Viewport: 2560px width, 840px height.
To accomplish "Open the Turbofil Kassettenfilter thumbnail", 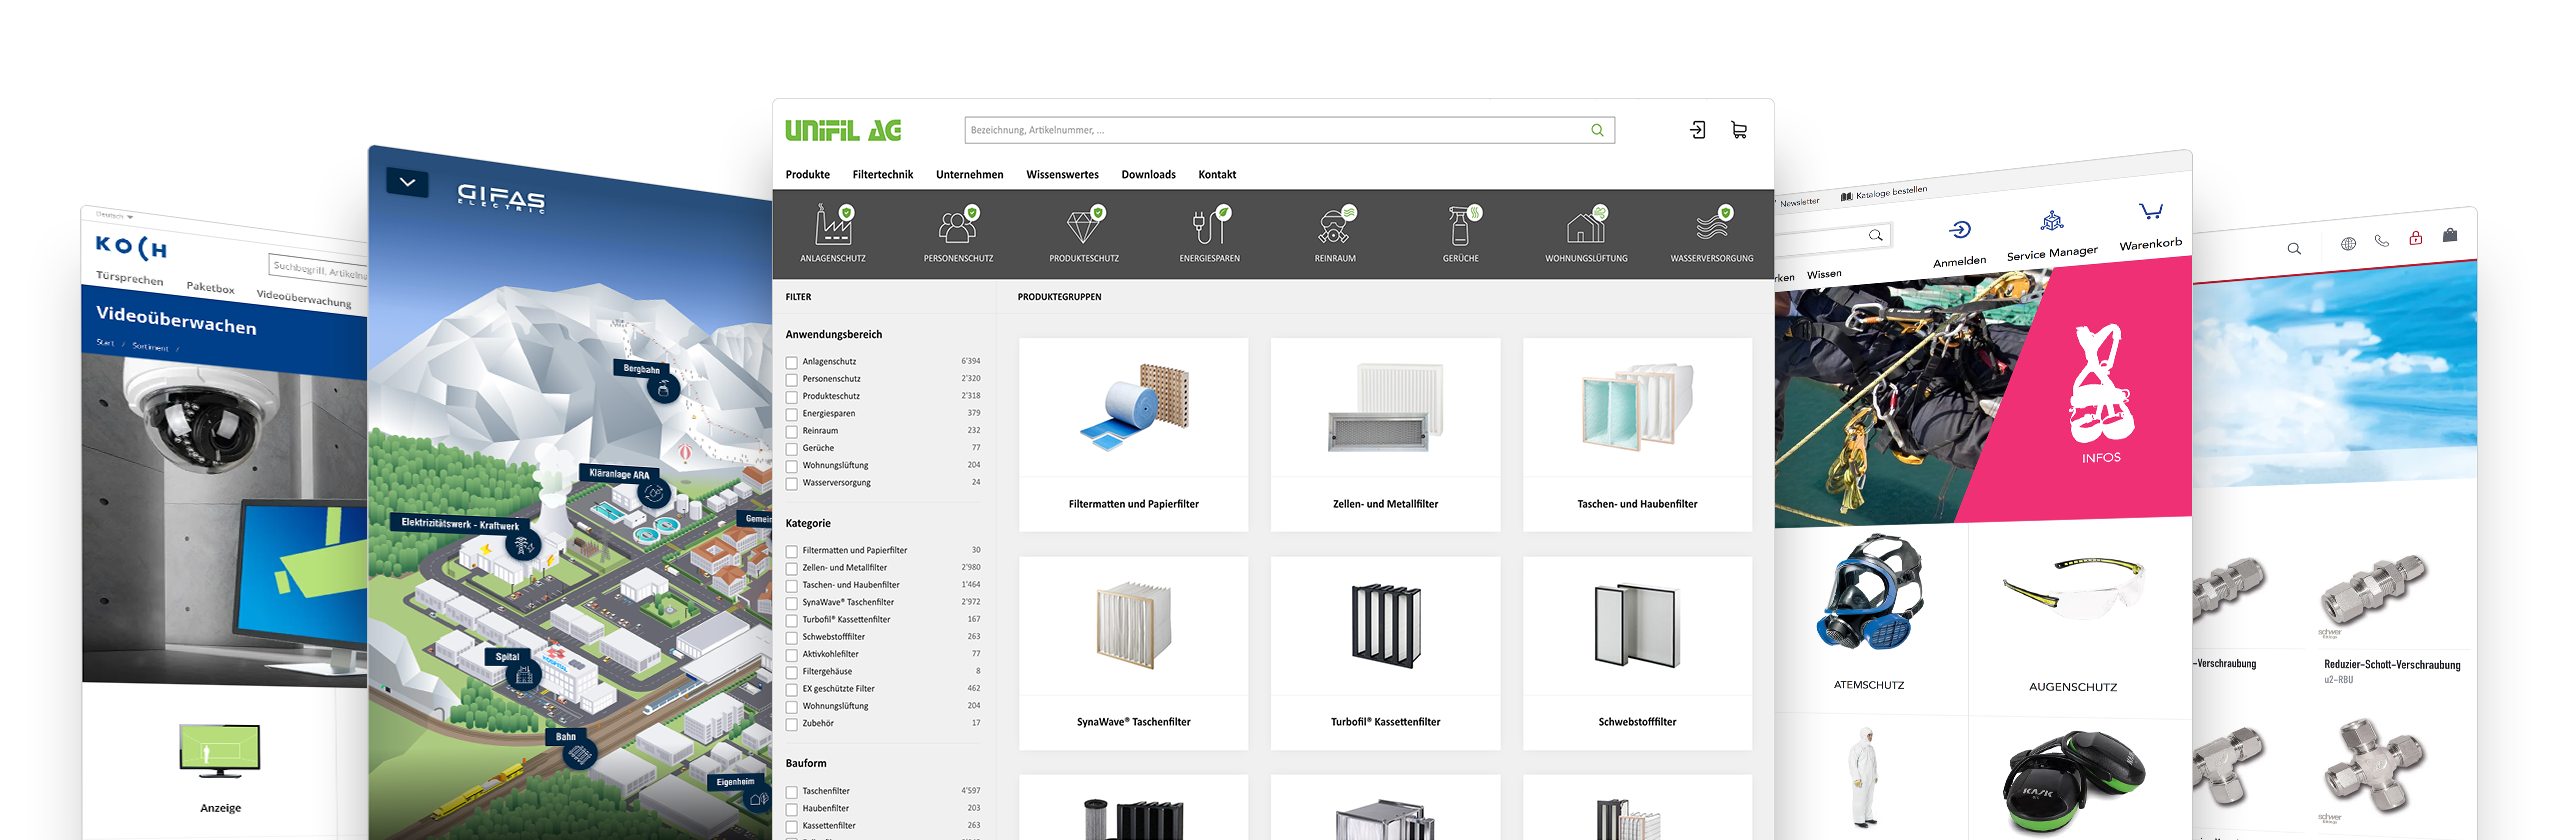I will (x=1386, y=625).
